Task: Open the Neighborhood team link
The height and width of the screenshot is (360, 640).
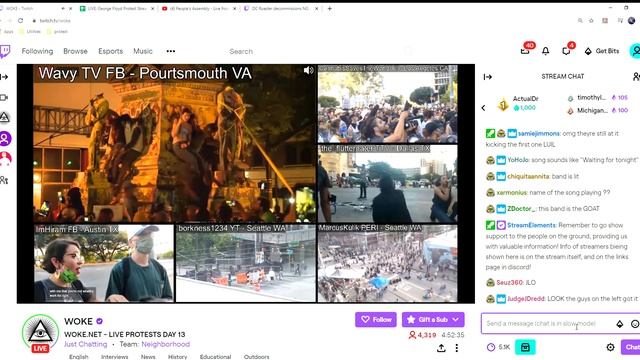Action: tap(165, 344)
